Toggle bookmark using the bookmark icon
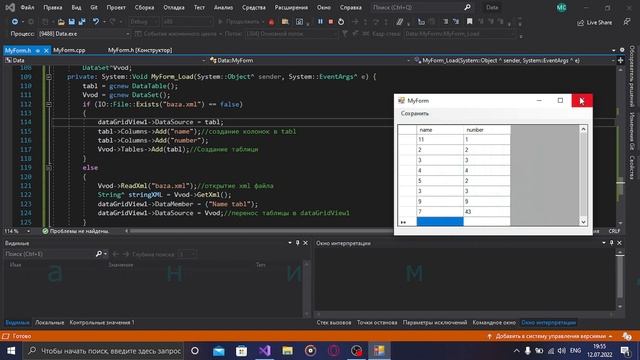Viewport: 640px width, 360px height. pyautogui.click(x=469, y=22)
